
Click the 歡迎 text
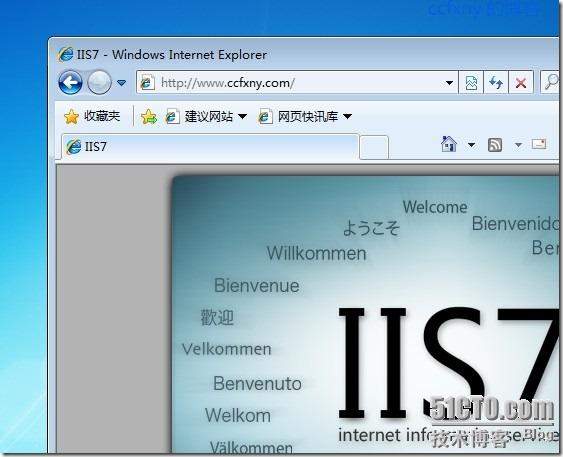tap(217, 318)
